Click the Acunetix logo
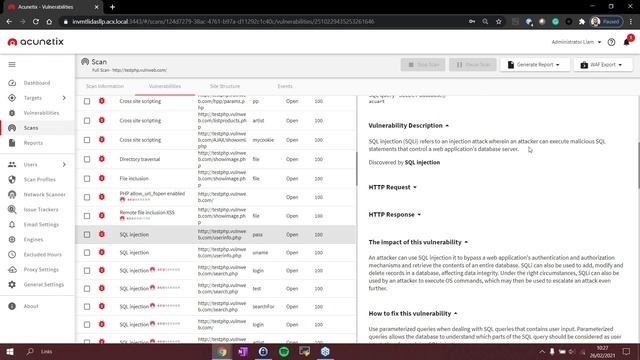This screenshot has width=640, height=360. (36, 42)
